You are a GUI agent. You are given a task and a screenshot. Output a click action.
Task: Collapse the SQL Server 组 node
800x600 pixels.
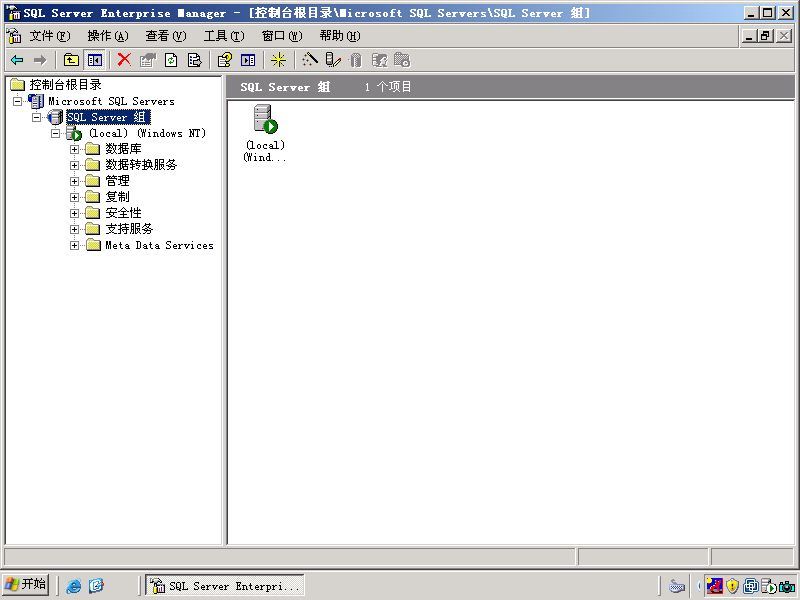click(36, 117)
